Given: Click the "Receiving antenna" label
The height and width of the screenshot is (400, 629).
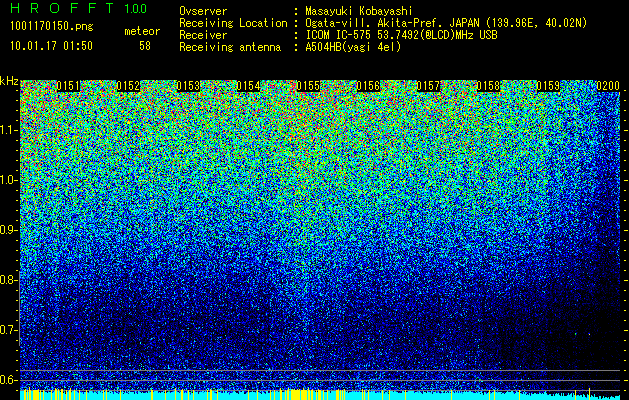Looking at the screenshot, I should (x=230, y=47).
